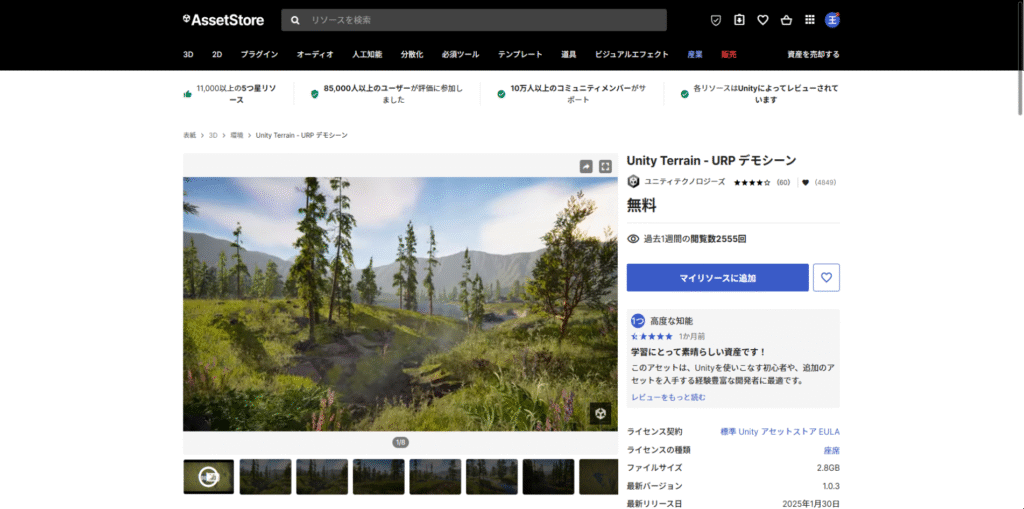Screen dimensions: 1024x509
Task: Open the 必須ツール menu
Action: click(x=460, y=55)
